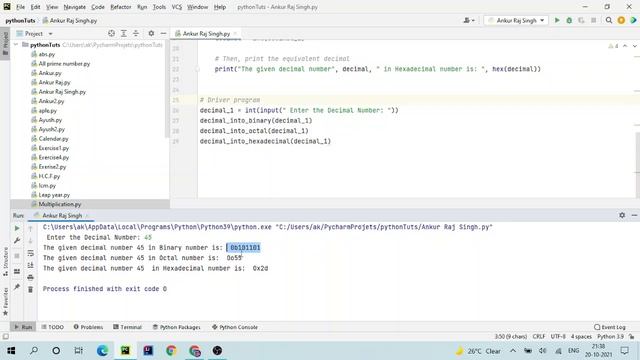Click Python 3.9 interpreter in status bar

(x=610, y=337)
